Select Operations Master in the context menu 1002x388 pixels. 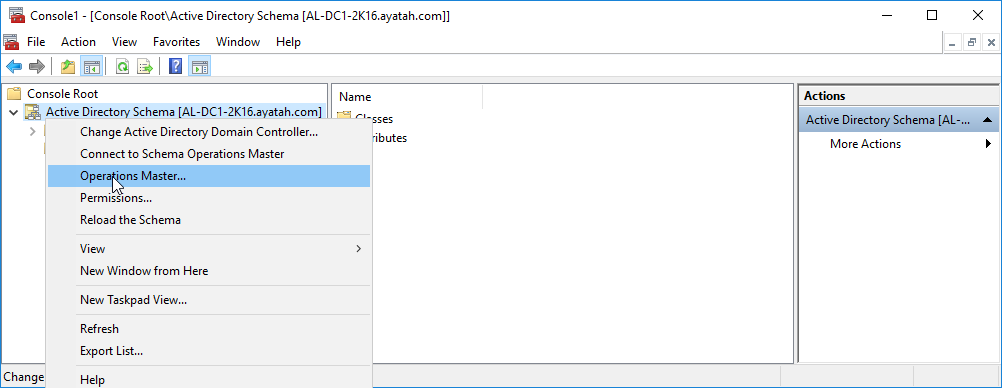point(209,176)
